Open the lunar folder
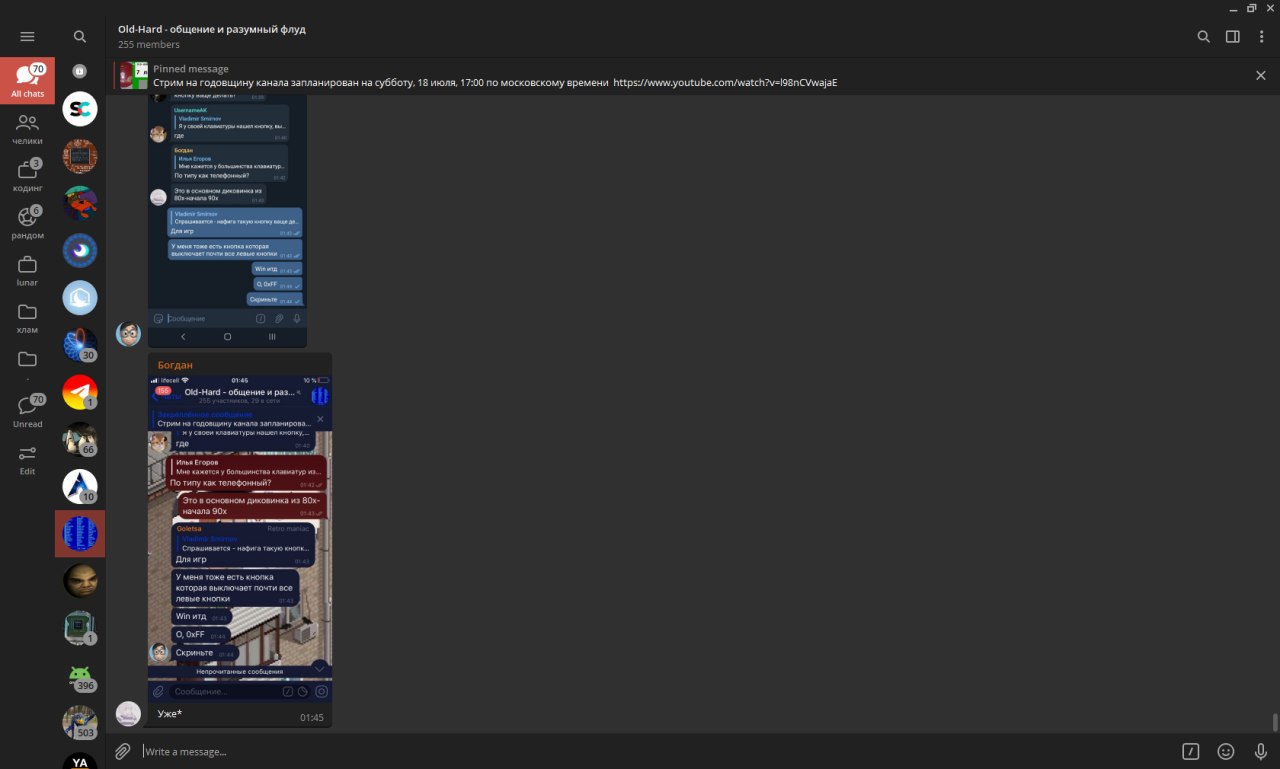This screenshot has width=1280, height=769. pos(27,270)
